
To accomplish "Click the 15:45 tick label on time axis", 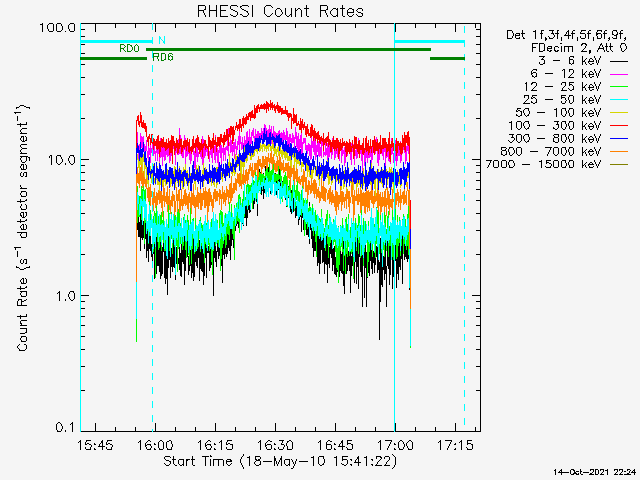I will (97, 443).
